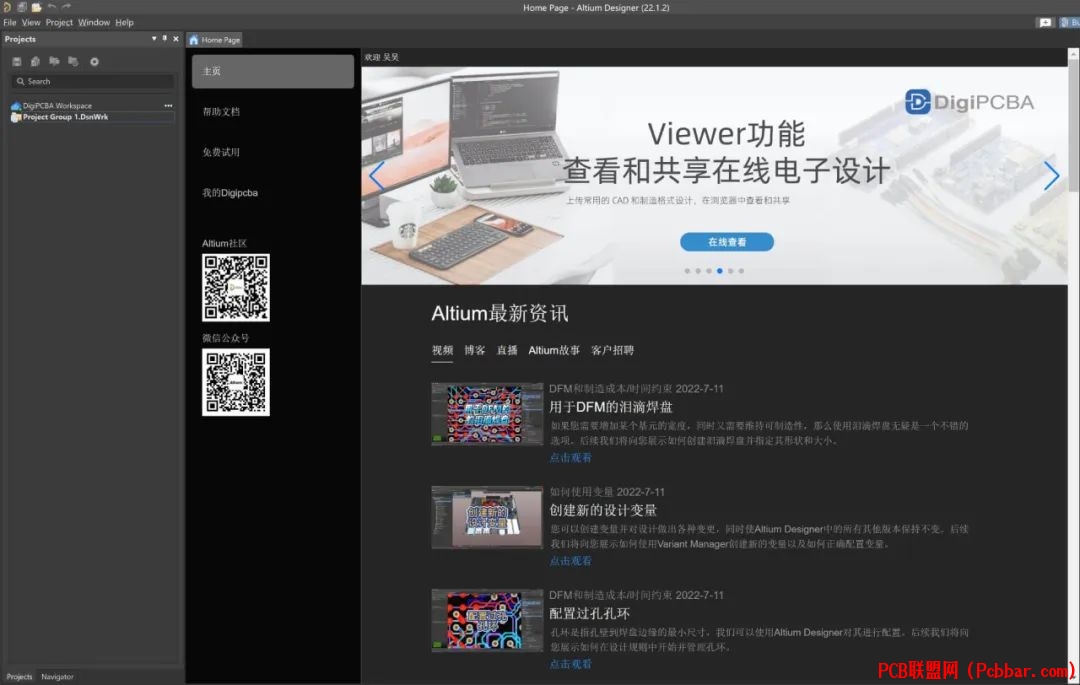Click the 配置过孔孔环 video thumbnail
The height and width of the screenshot is (685, 1080).
(x=487, y=620)
